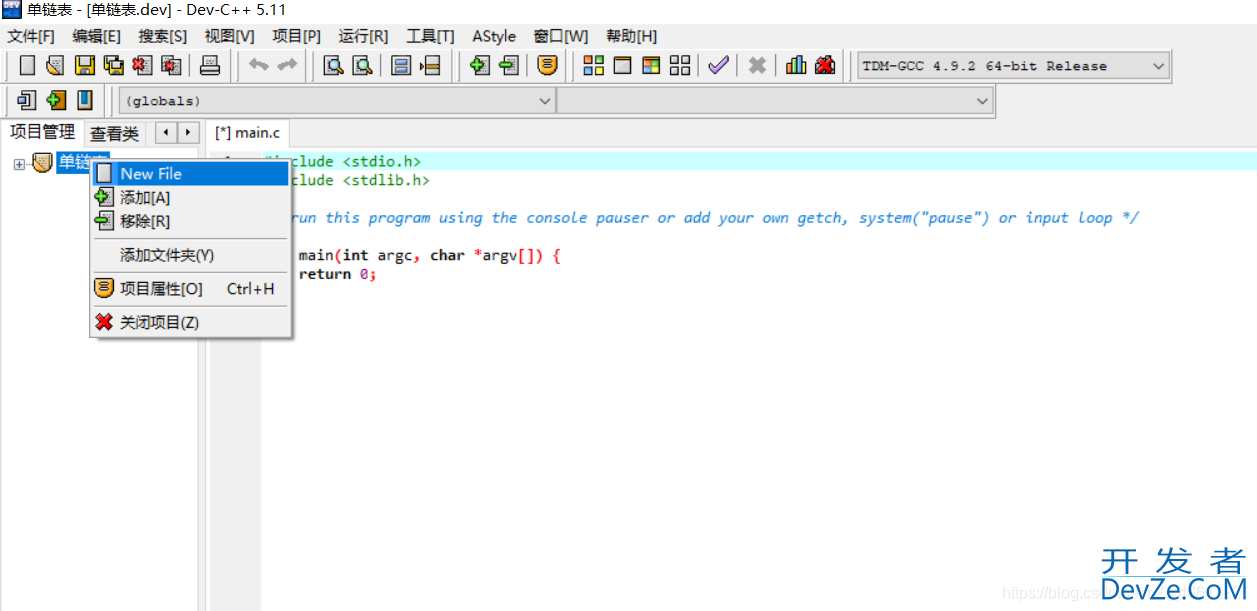The height and width of the screenshot is (611, 1257).
Task: Click the main(int argc, char *argv[]) line
Action: 429,255
